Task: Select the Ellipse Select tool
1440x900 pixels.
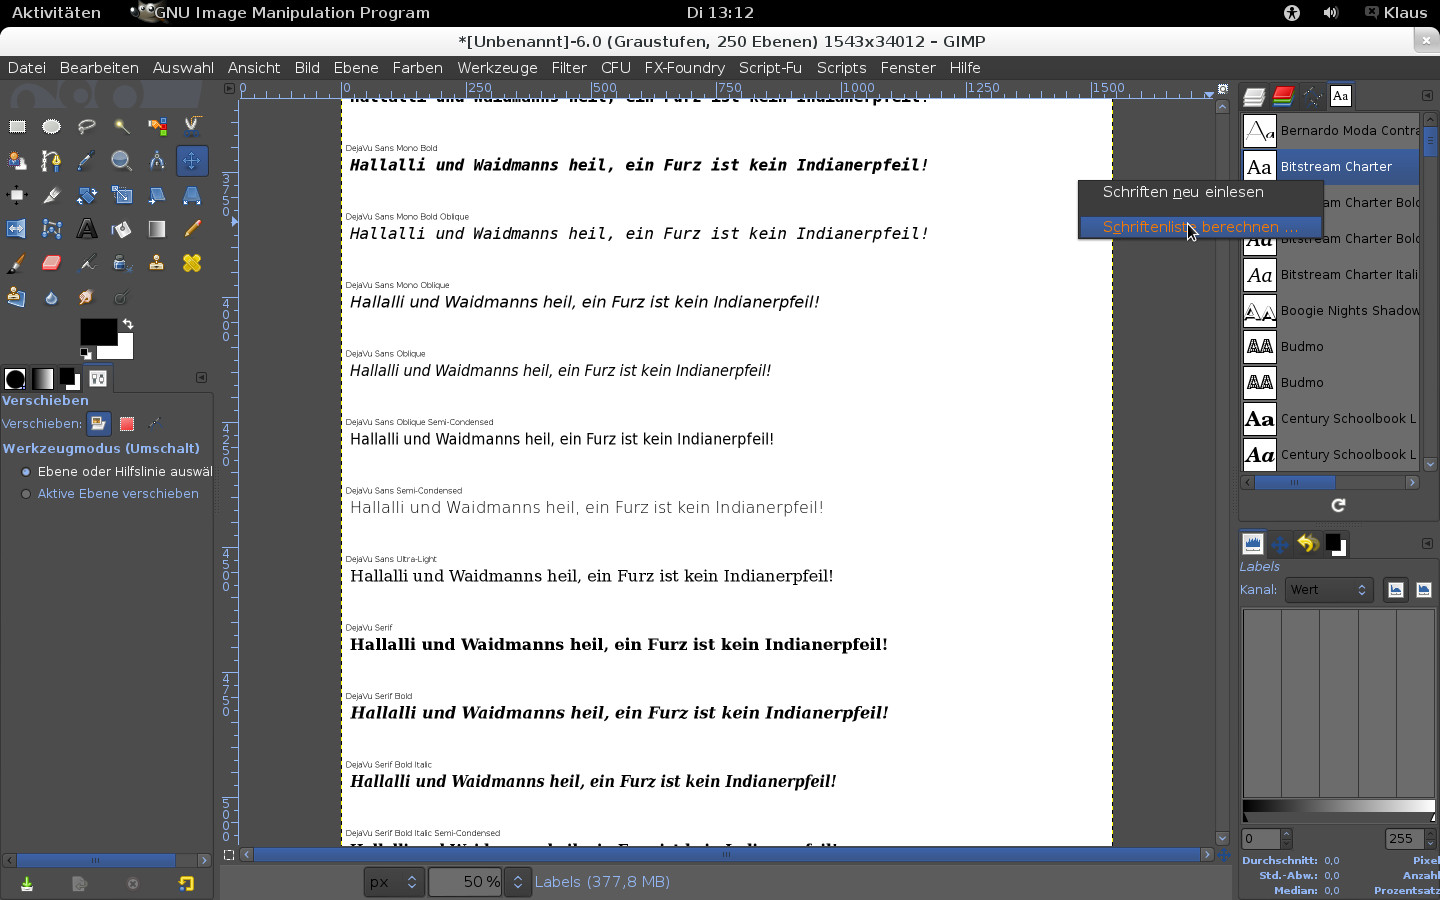Action: [52, 126]
